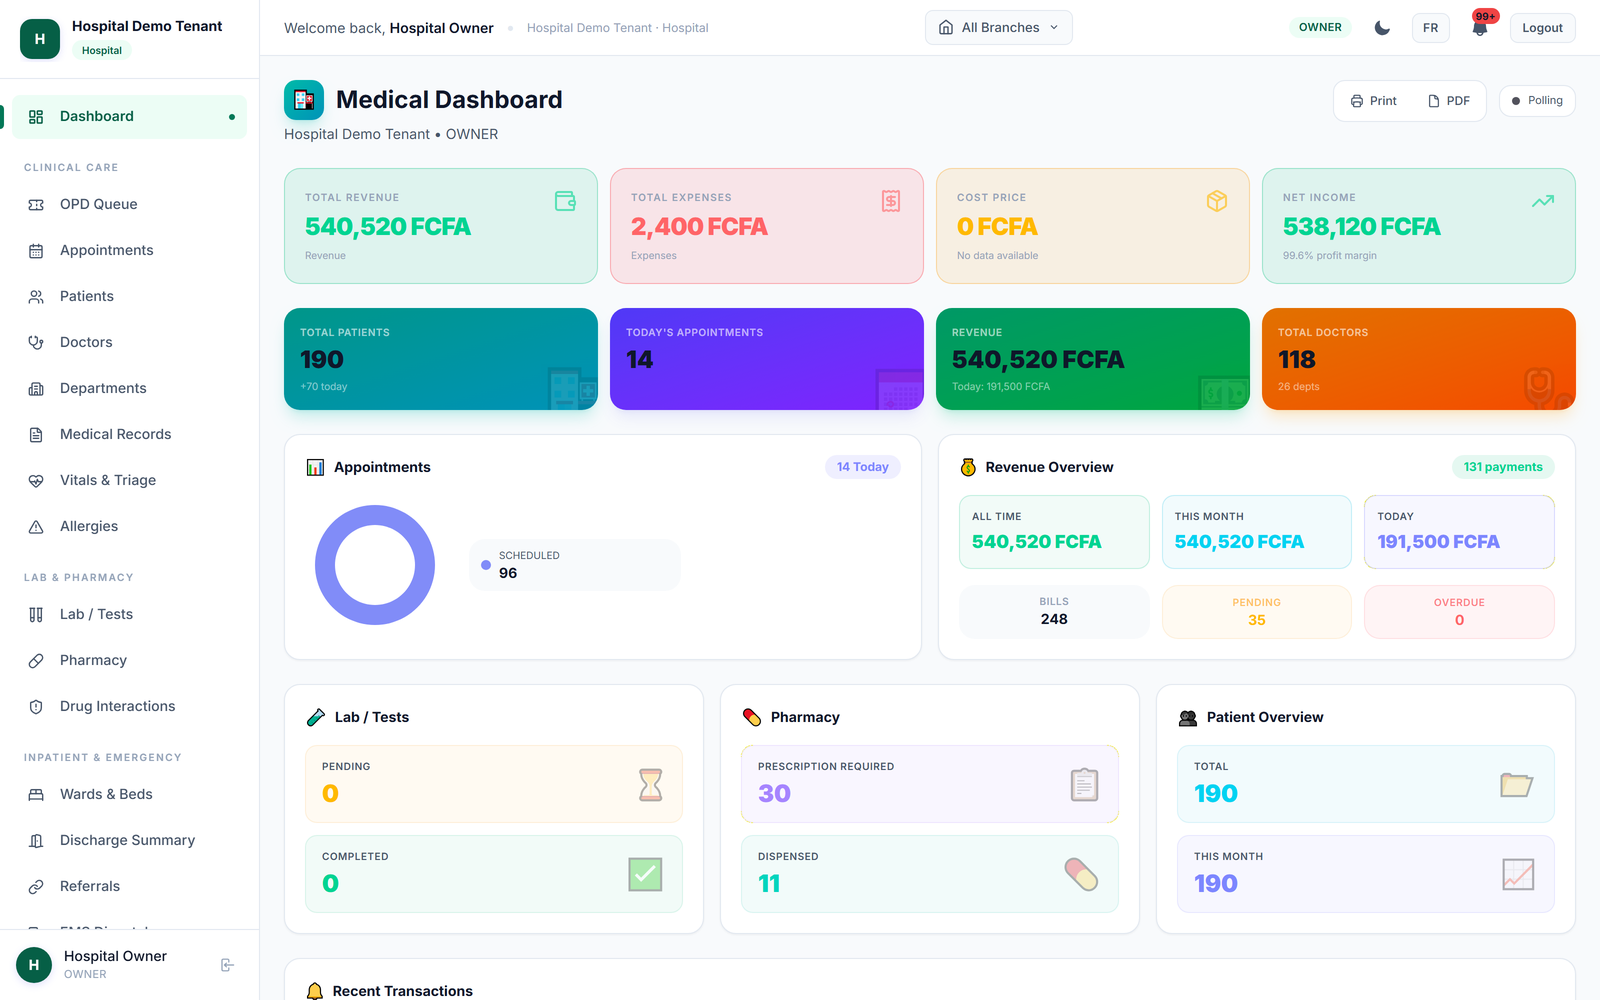Click the Pharmacy pill icon in sidebar
The height and width of the screenshot is (1000, 1600).
tap(36, 661)
